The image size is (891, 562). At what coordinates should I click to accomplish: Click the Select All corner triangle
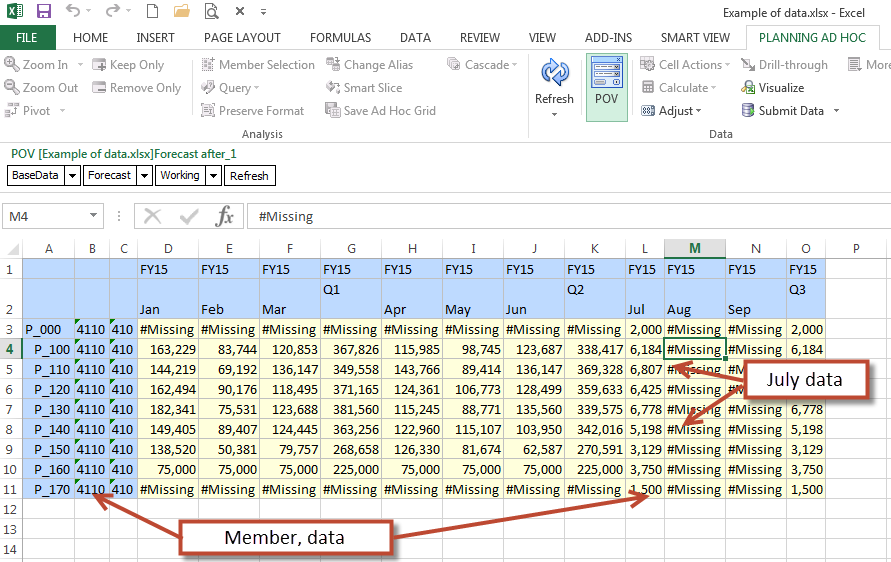[11, 249]
